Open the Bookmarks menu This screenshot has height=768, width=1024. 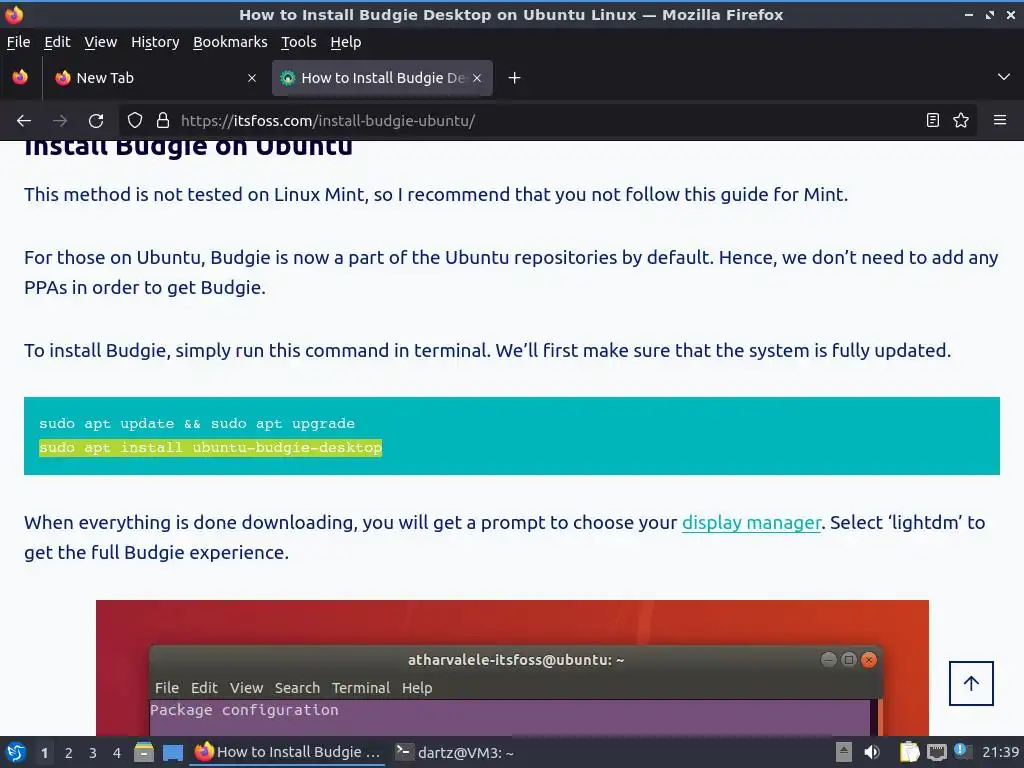tap(230, 42)
